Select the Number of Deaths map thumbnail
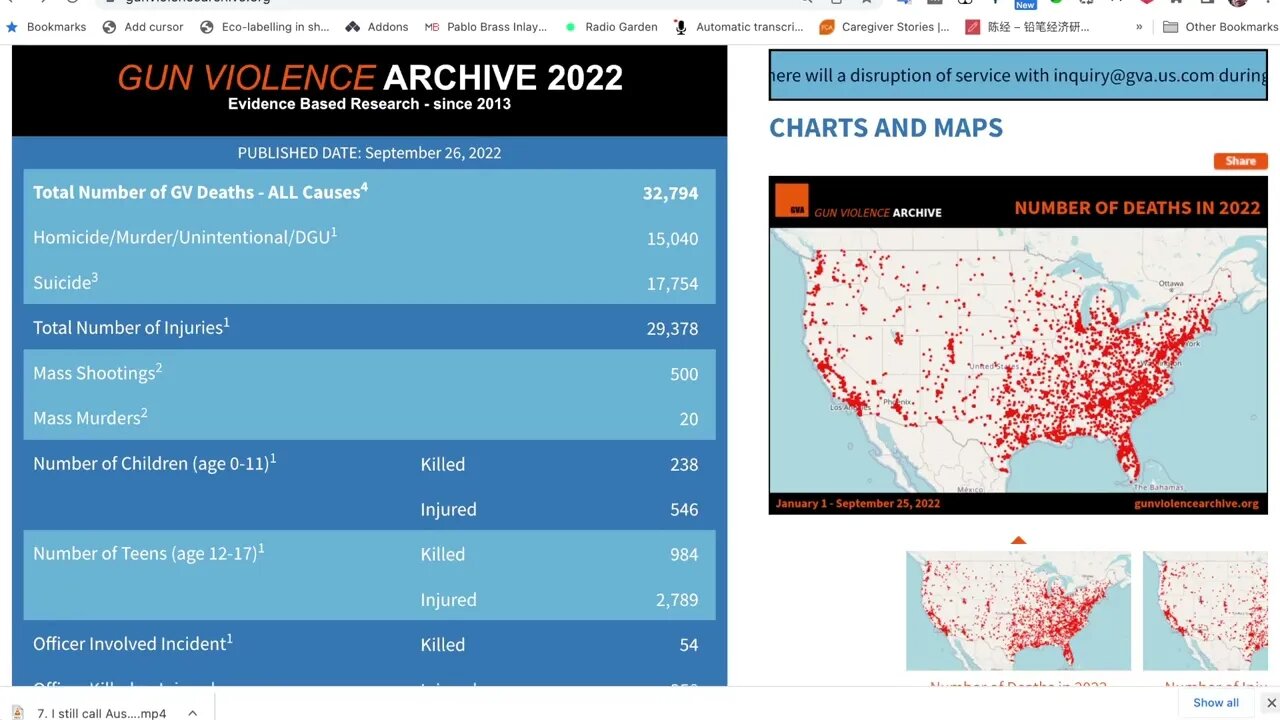 click(x=1018, y=610)
